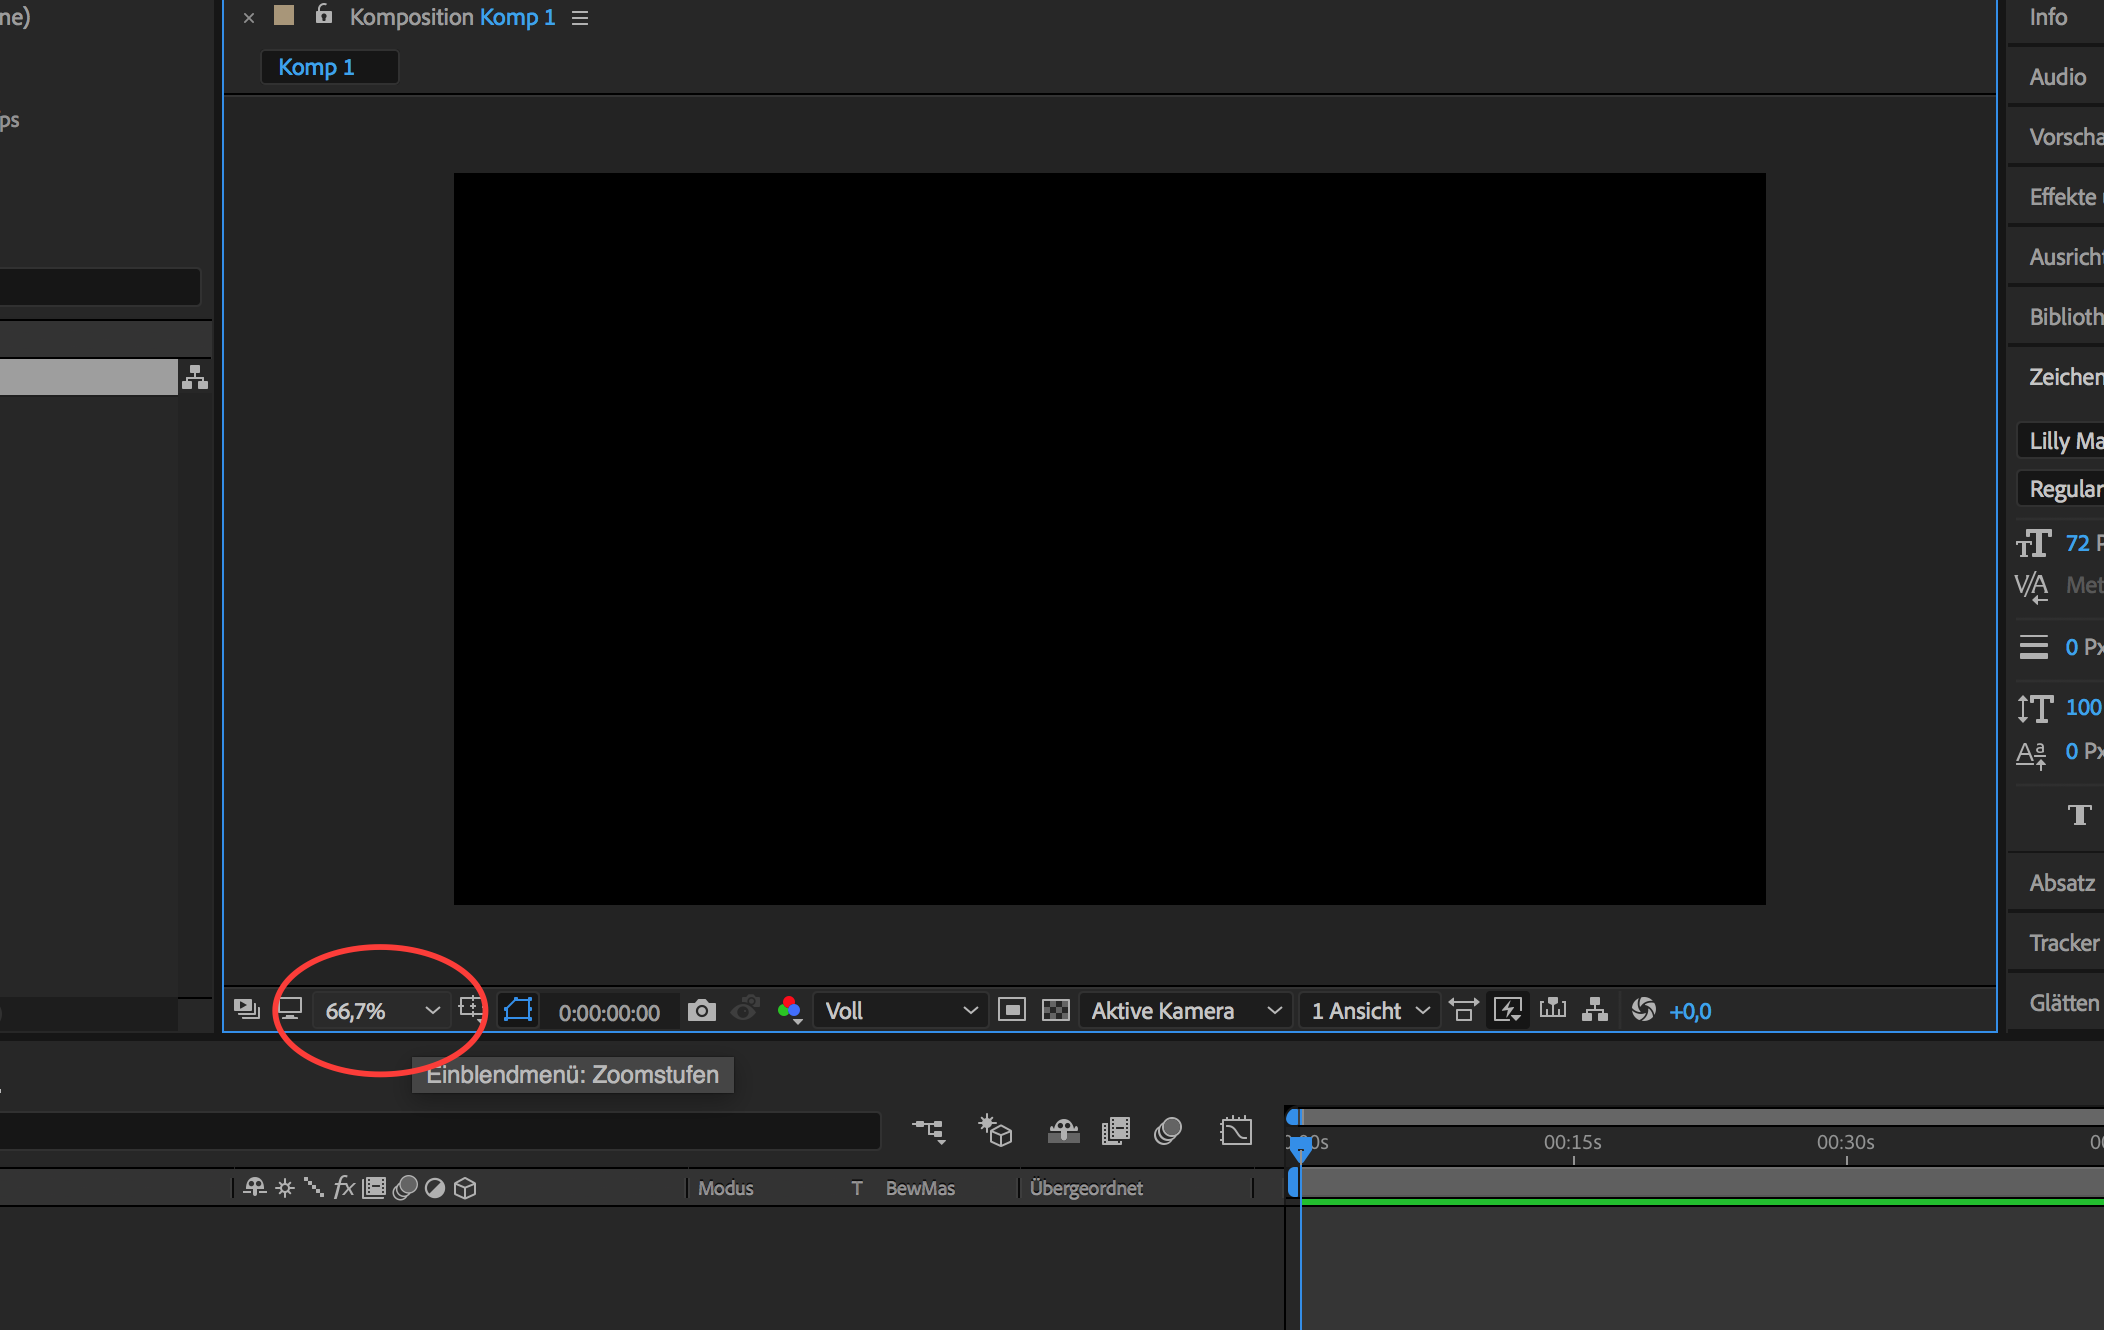
Task: Click the 0:00:00:00 current time display
Action: pyautogui.click(x=609, y=1013)
